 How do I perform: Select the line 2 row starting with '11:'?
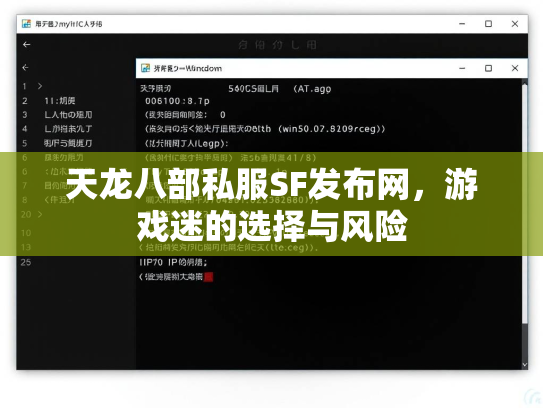(x=60, y=100)
